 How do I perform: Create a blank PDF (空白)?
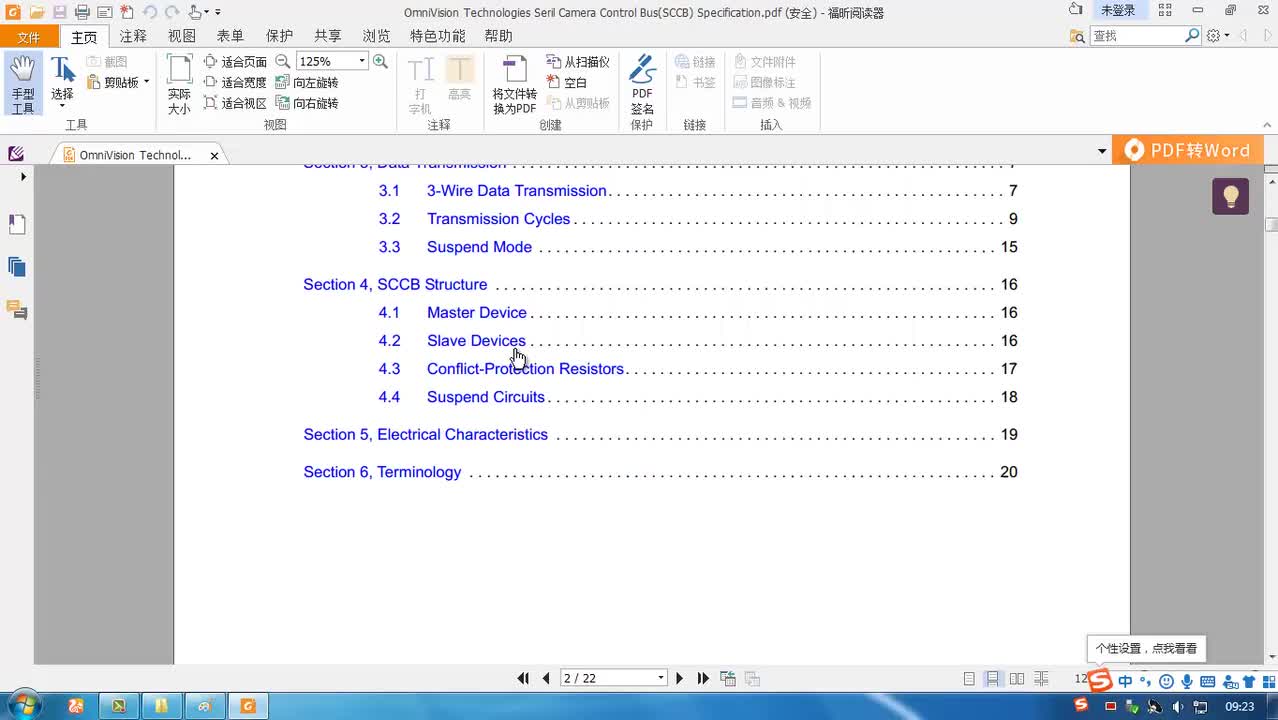click(567, 82)
